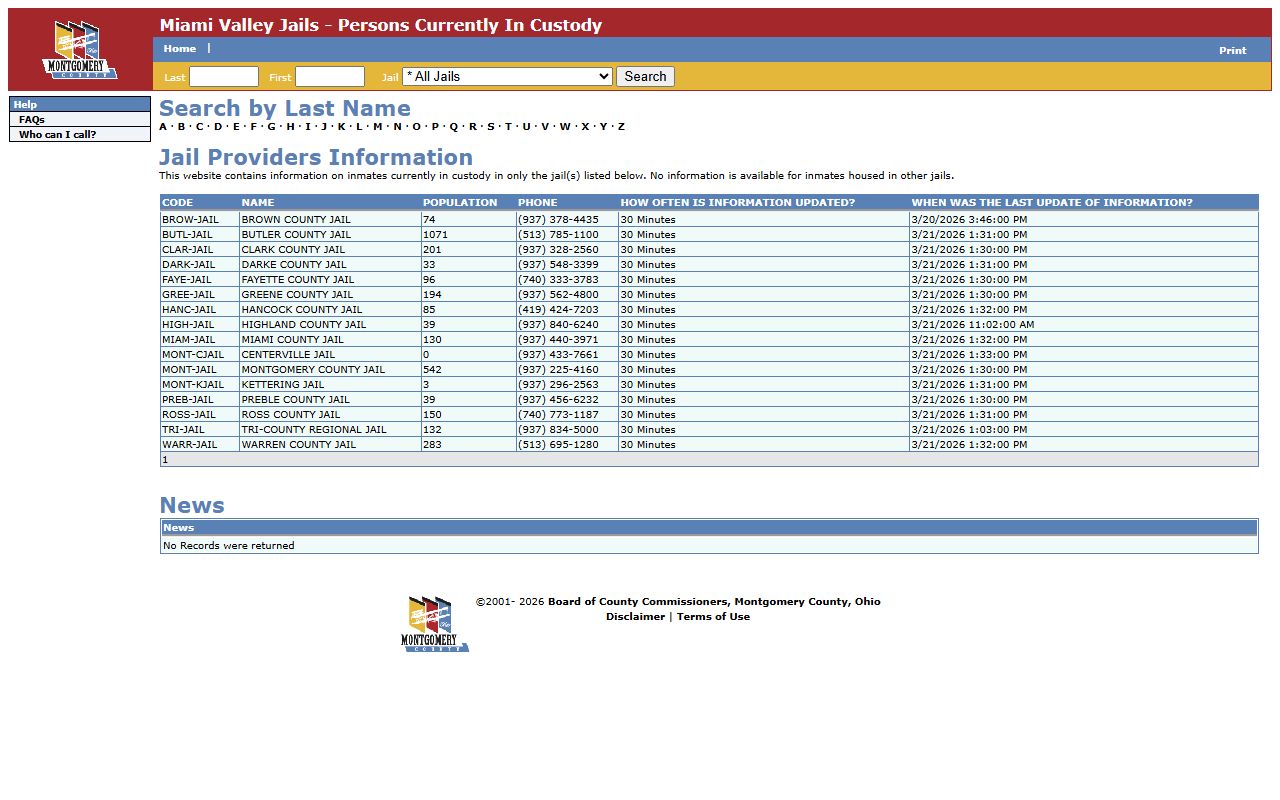The height and width of the screenshot is (800, 1280).
Task: Browse last names starting with letter Z
Action: pos(621,127)
